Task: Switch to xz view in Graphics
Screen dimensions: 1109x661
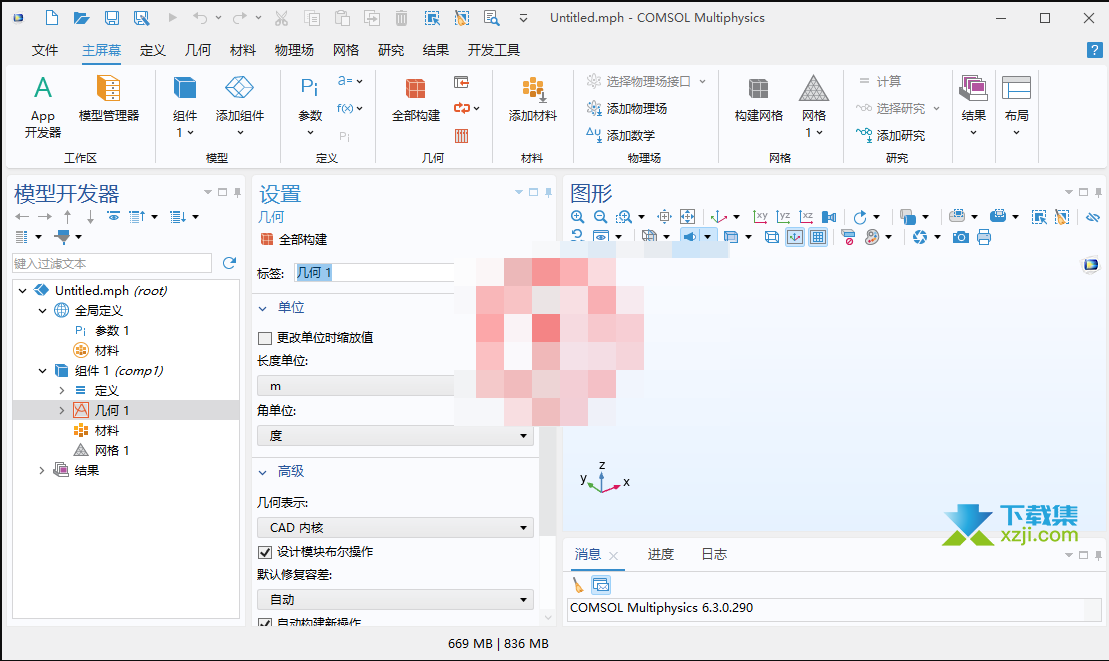Action: pos(806,217)
